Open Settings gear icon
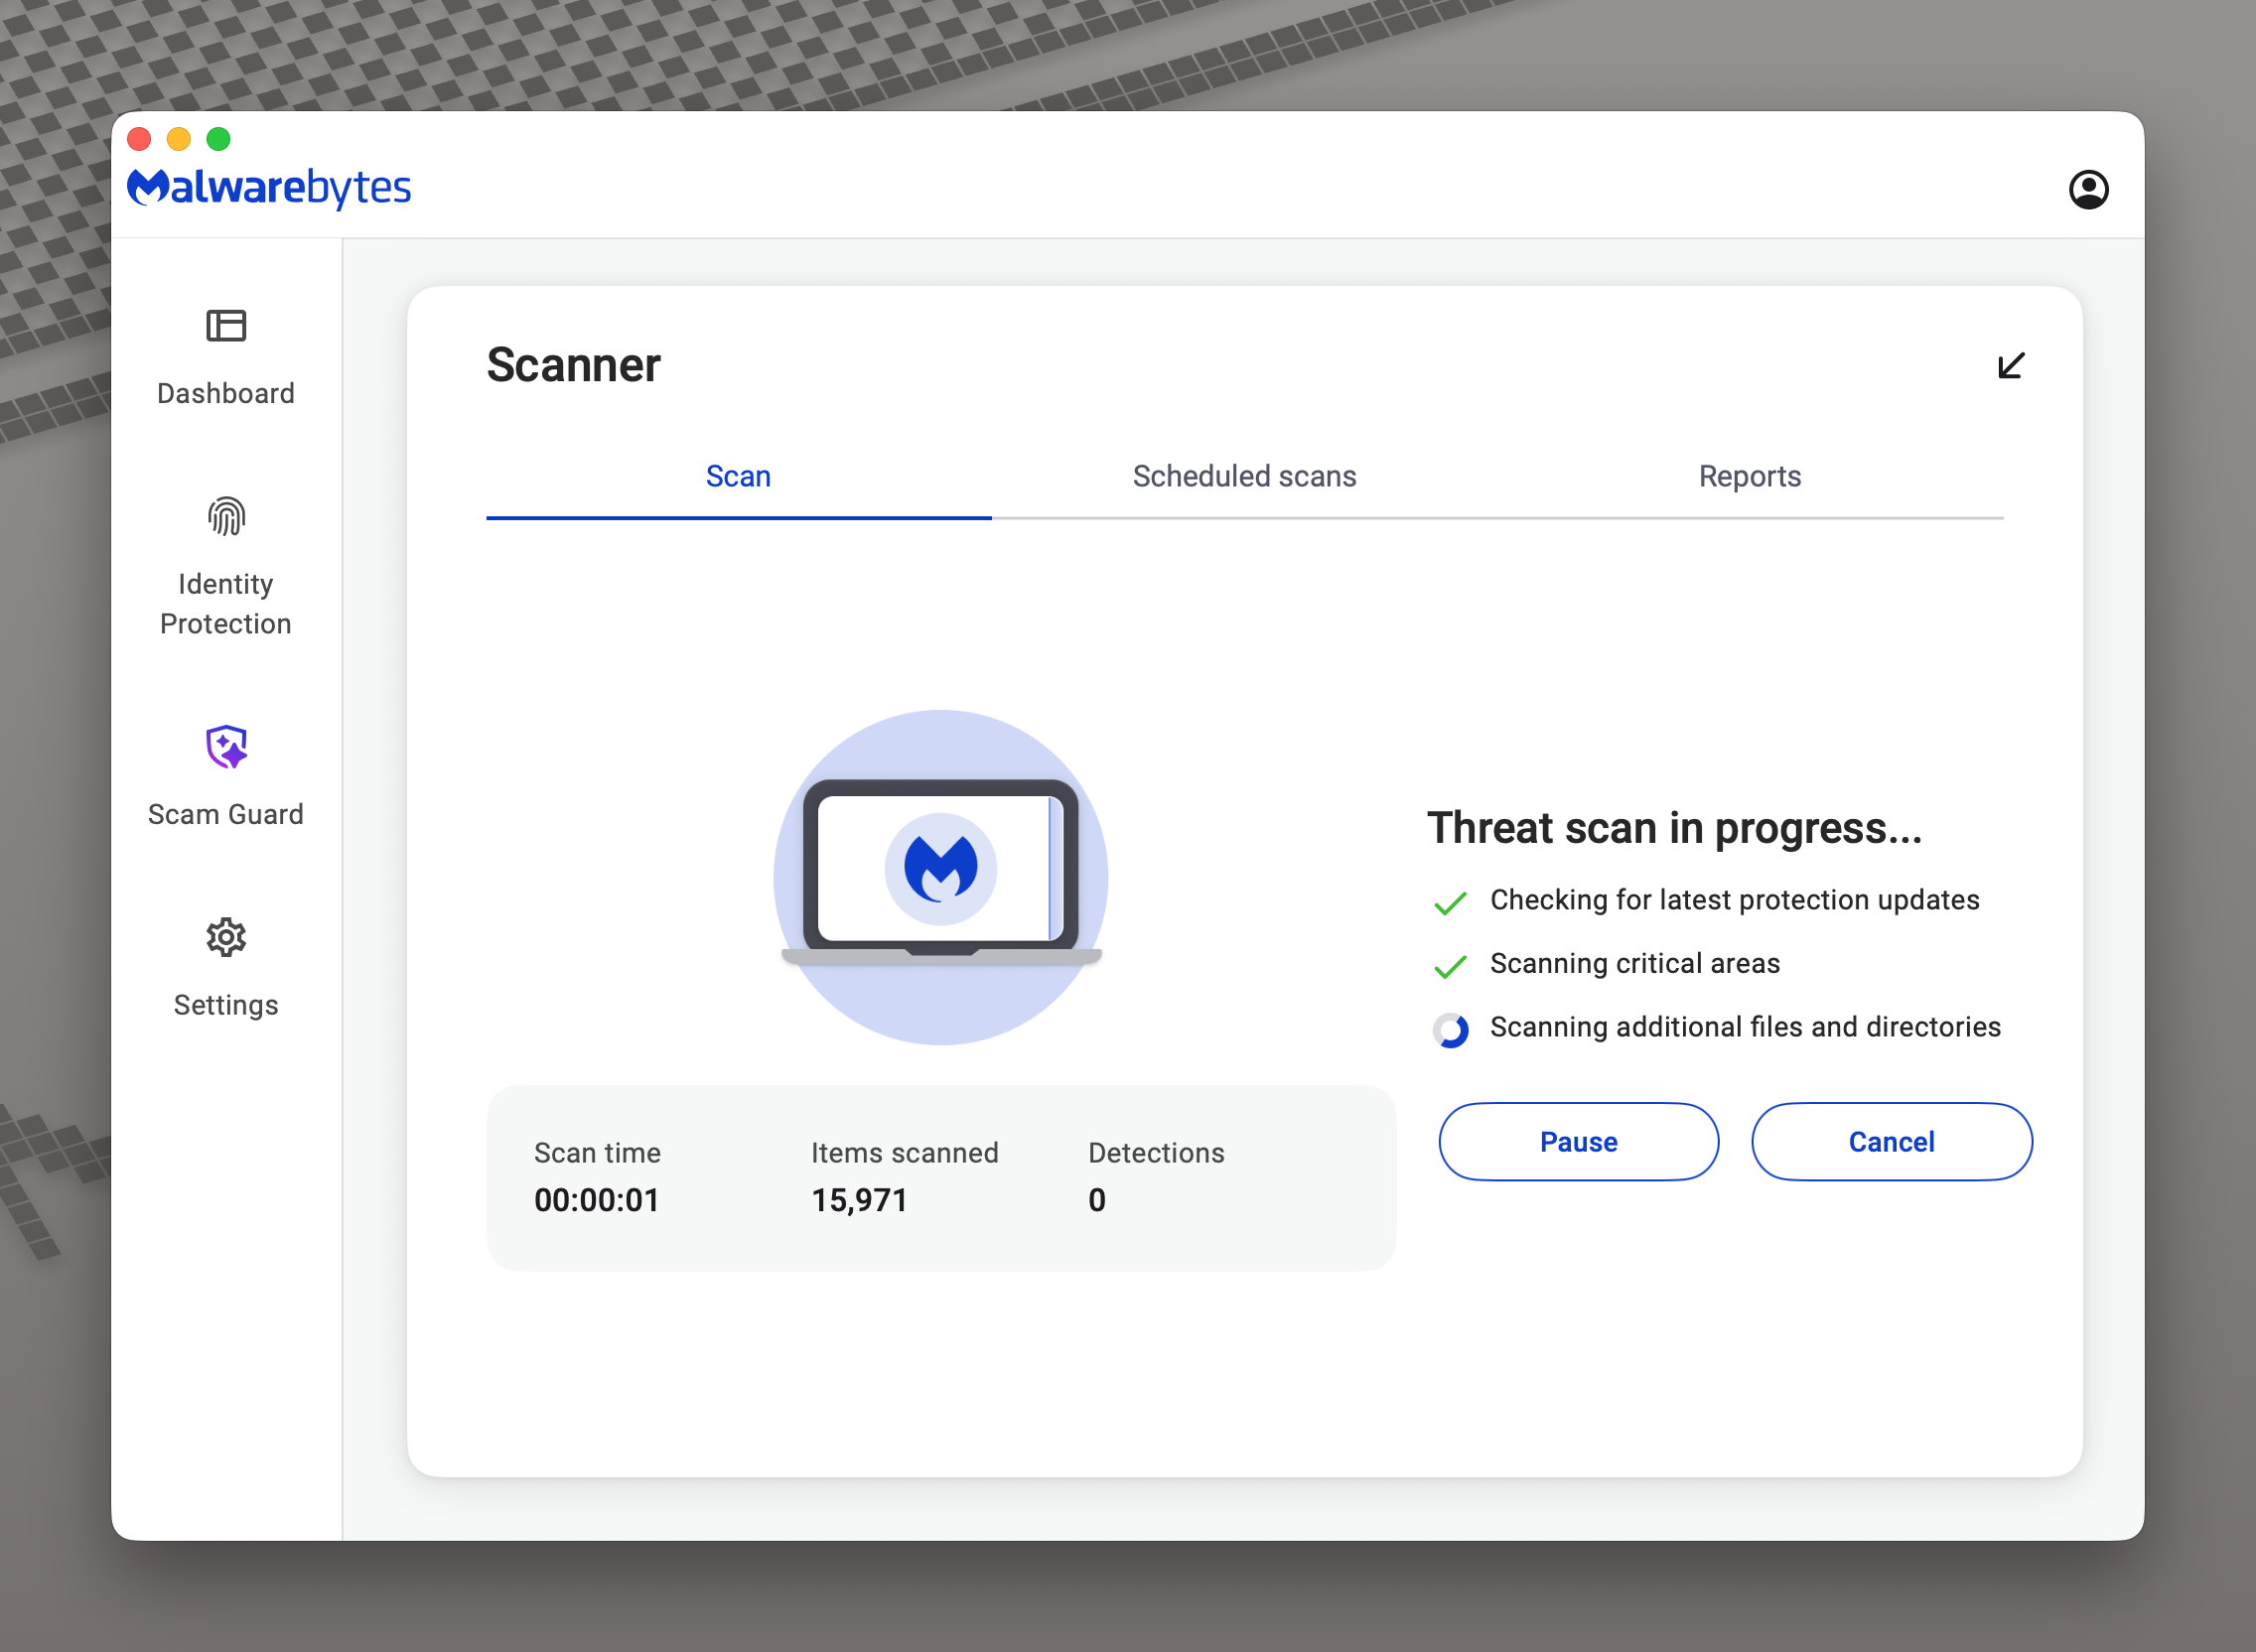 pos(226,937)
